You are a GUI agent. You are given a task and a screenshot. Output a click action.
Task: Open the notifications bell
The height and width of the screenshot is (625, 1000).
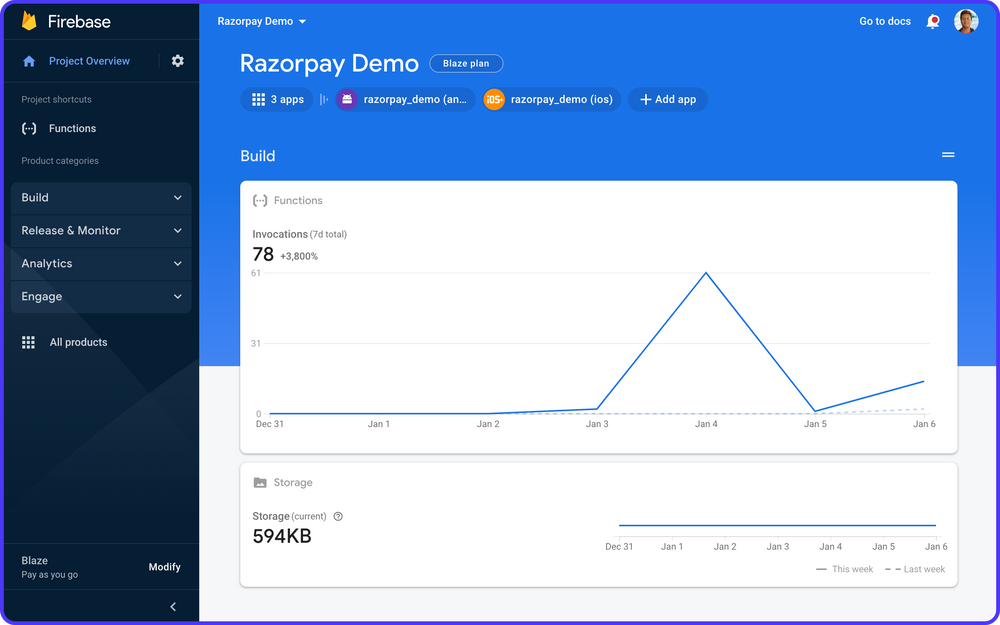pos(932,20)
